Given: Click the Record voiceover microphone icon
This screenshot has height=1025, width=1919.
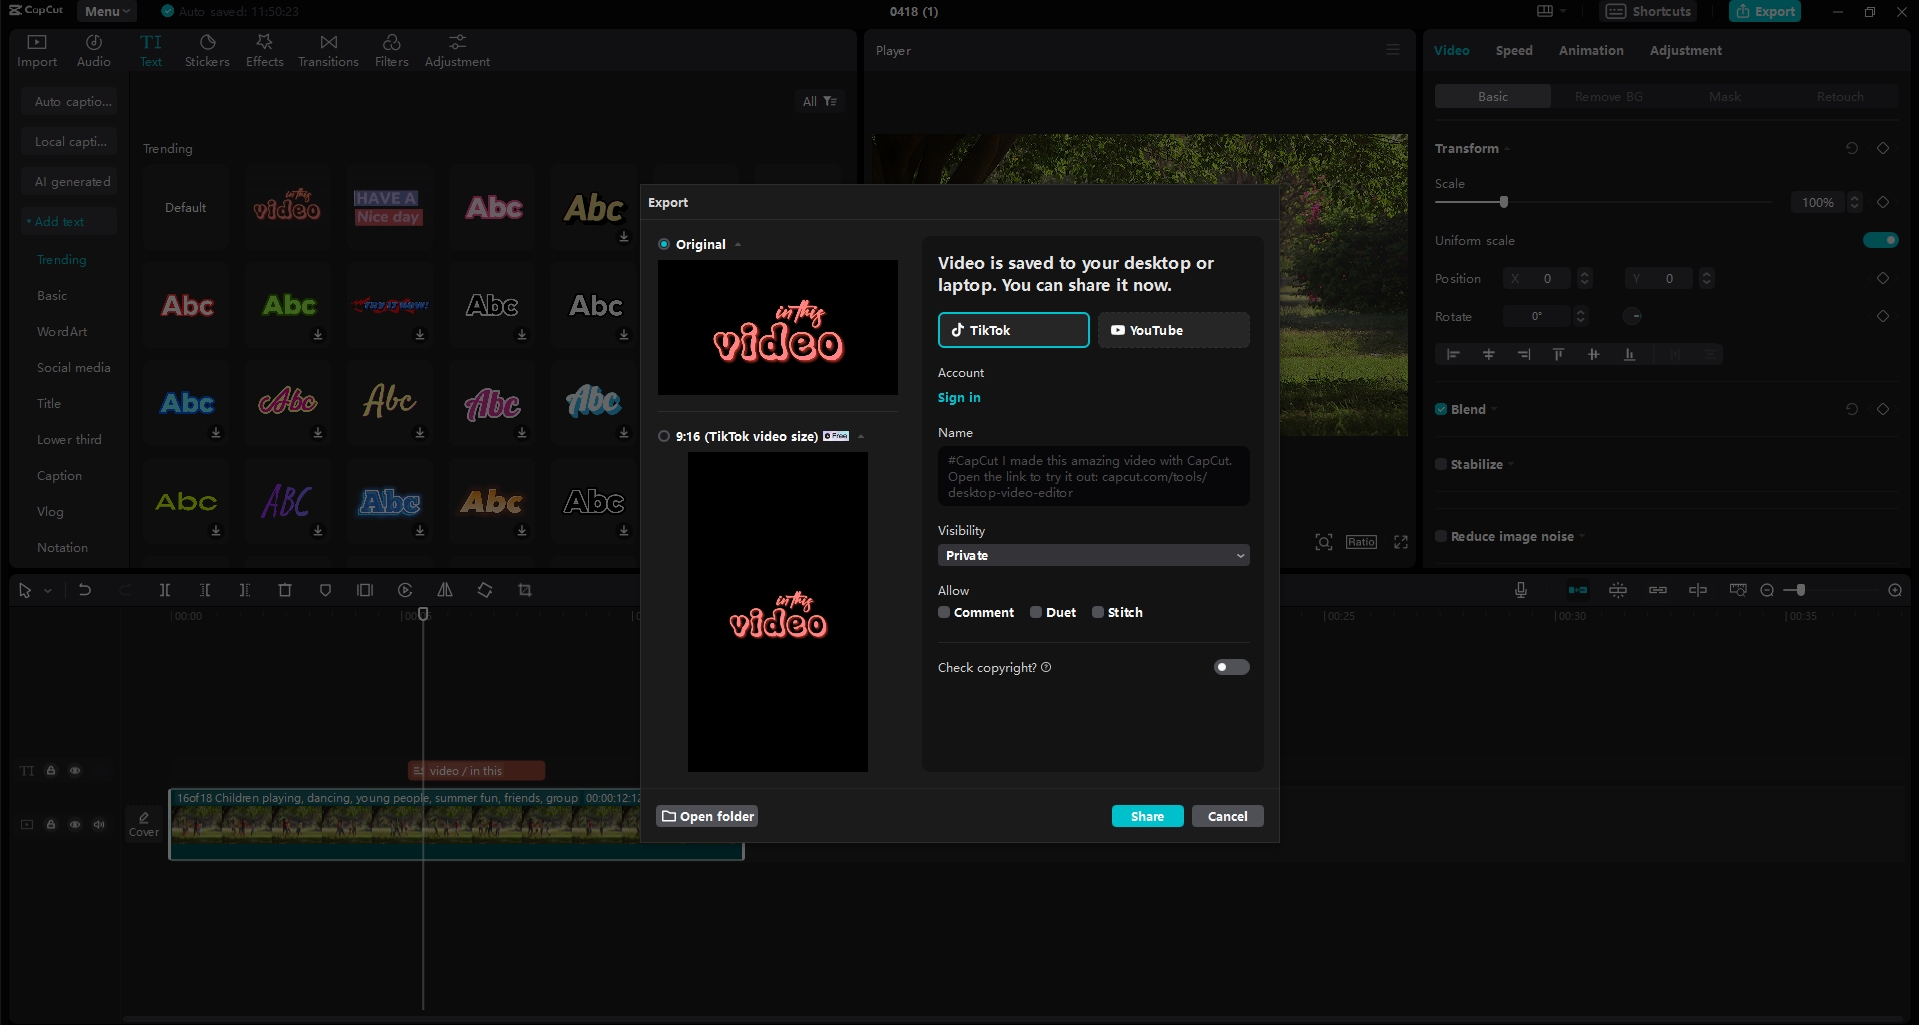Looking at the screenshot, I should click(x=1521, y=590).
